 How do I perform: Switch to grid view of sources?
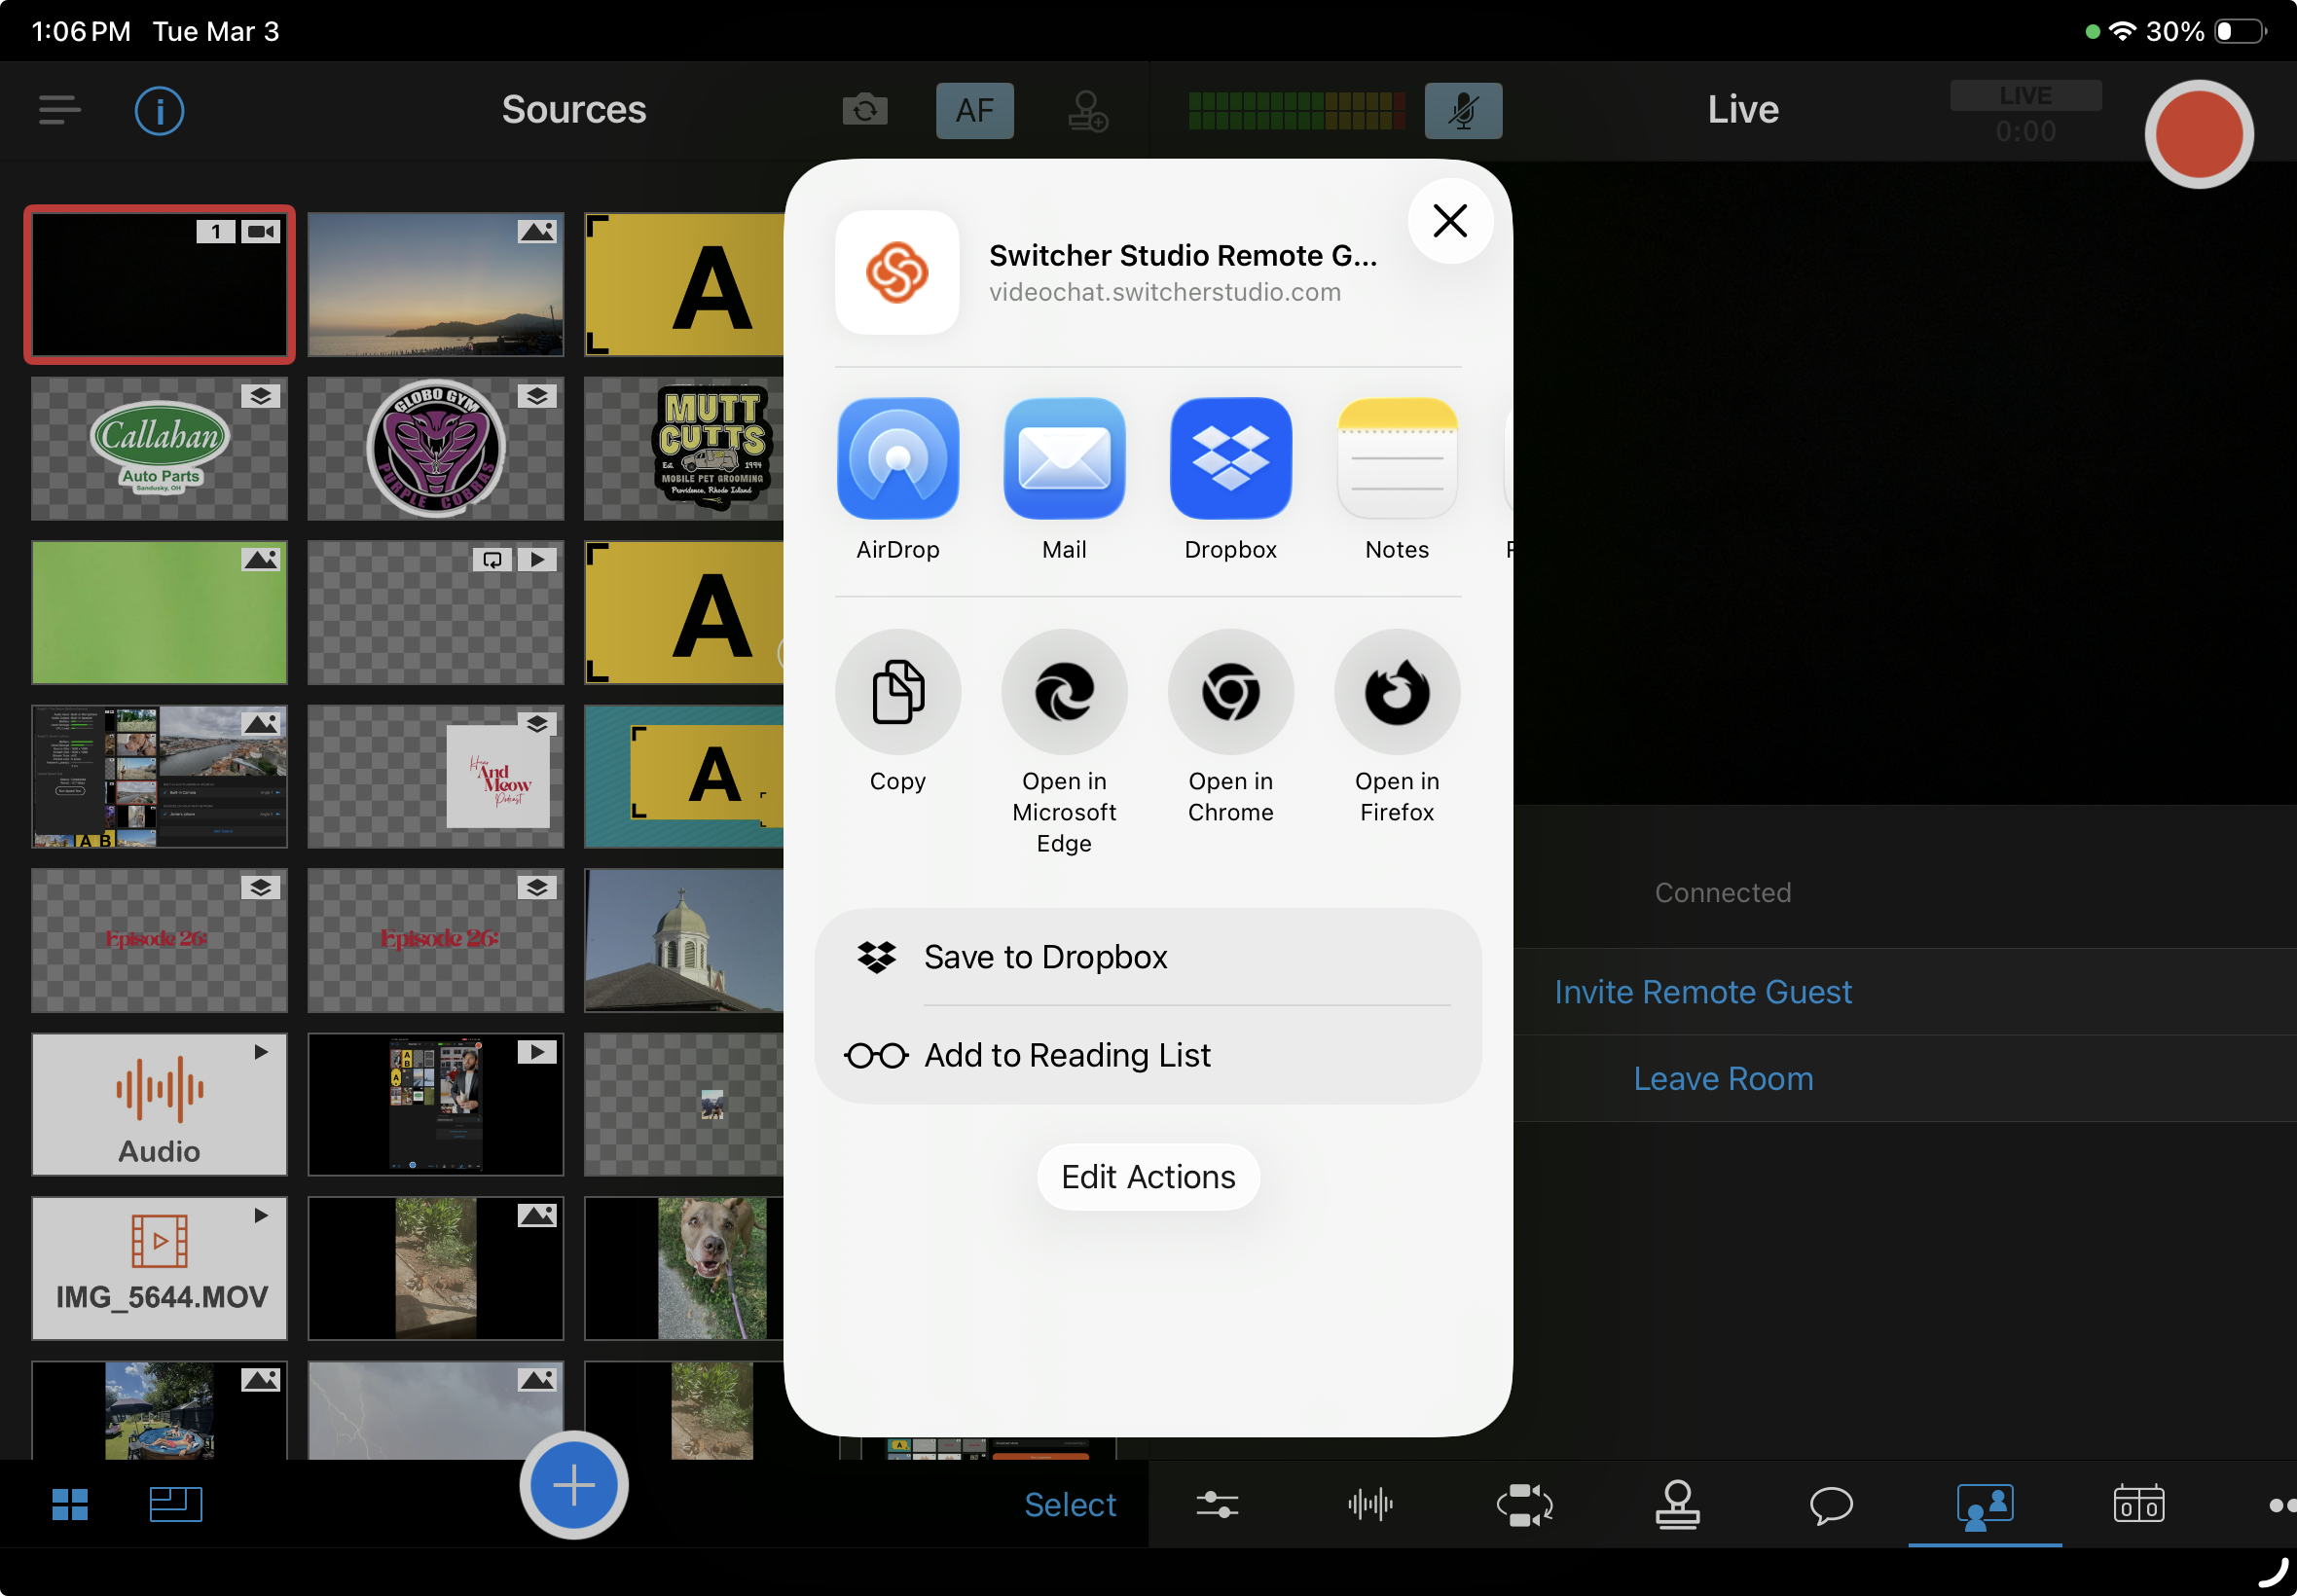click(x=70, y=1504)
